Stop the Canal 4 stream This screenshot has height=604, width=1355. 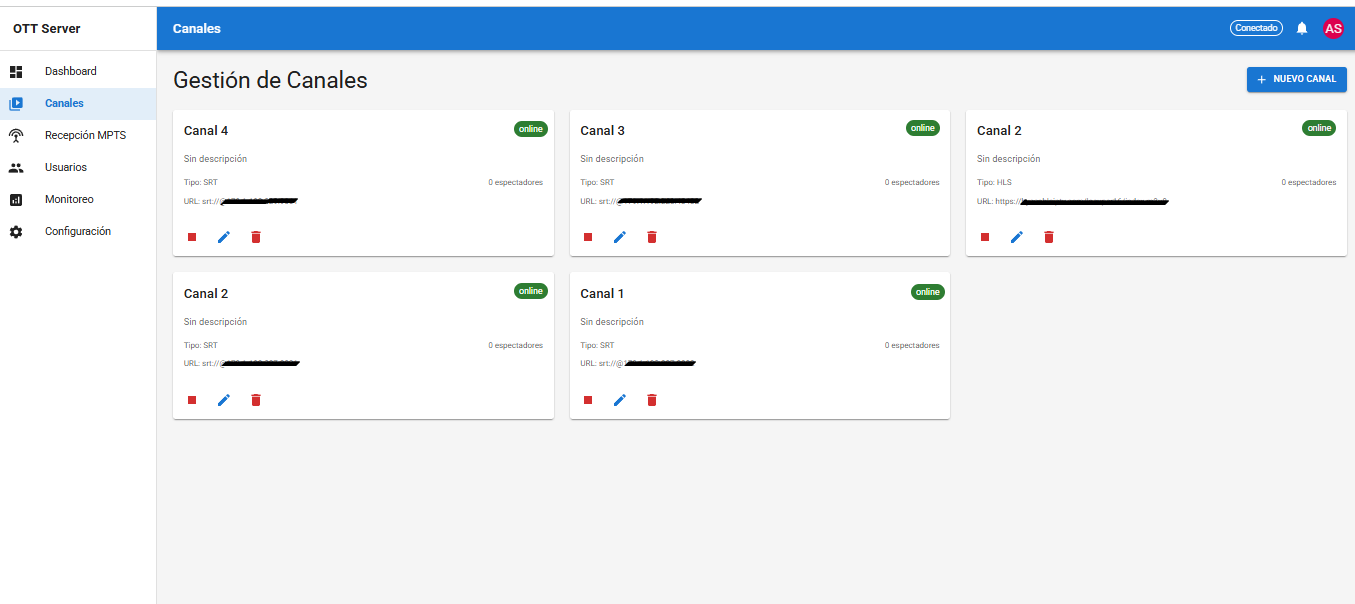point(192,237)
